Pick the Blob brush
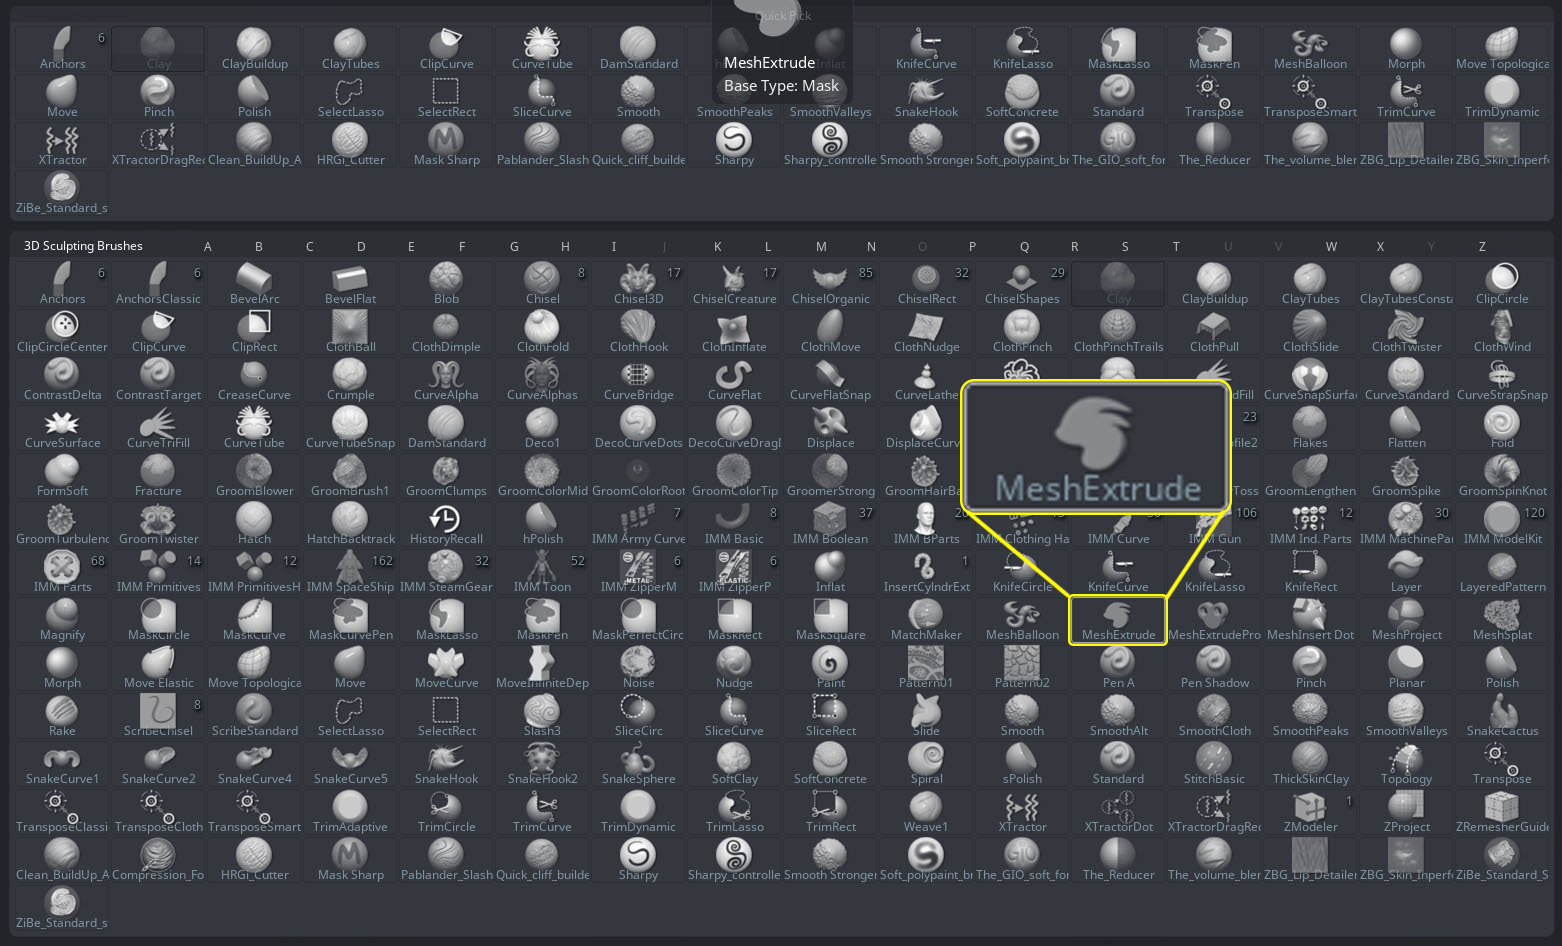 446,285
